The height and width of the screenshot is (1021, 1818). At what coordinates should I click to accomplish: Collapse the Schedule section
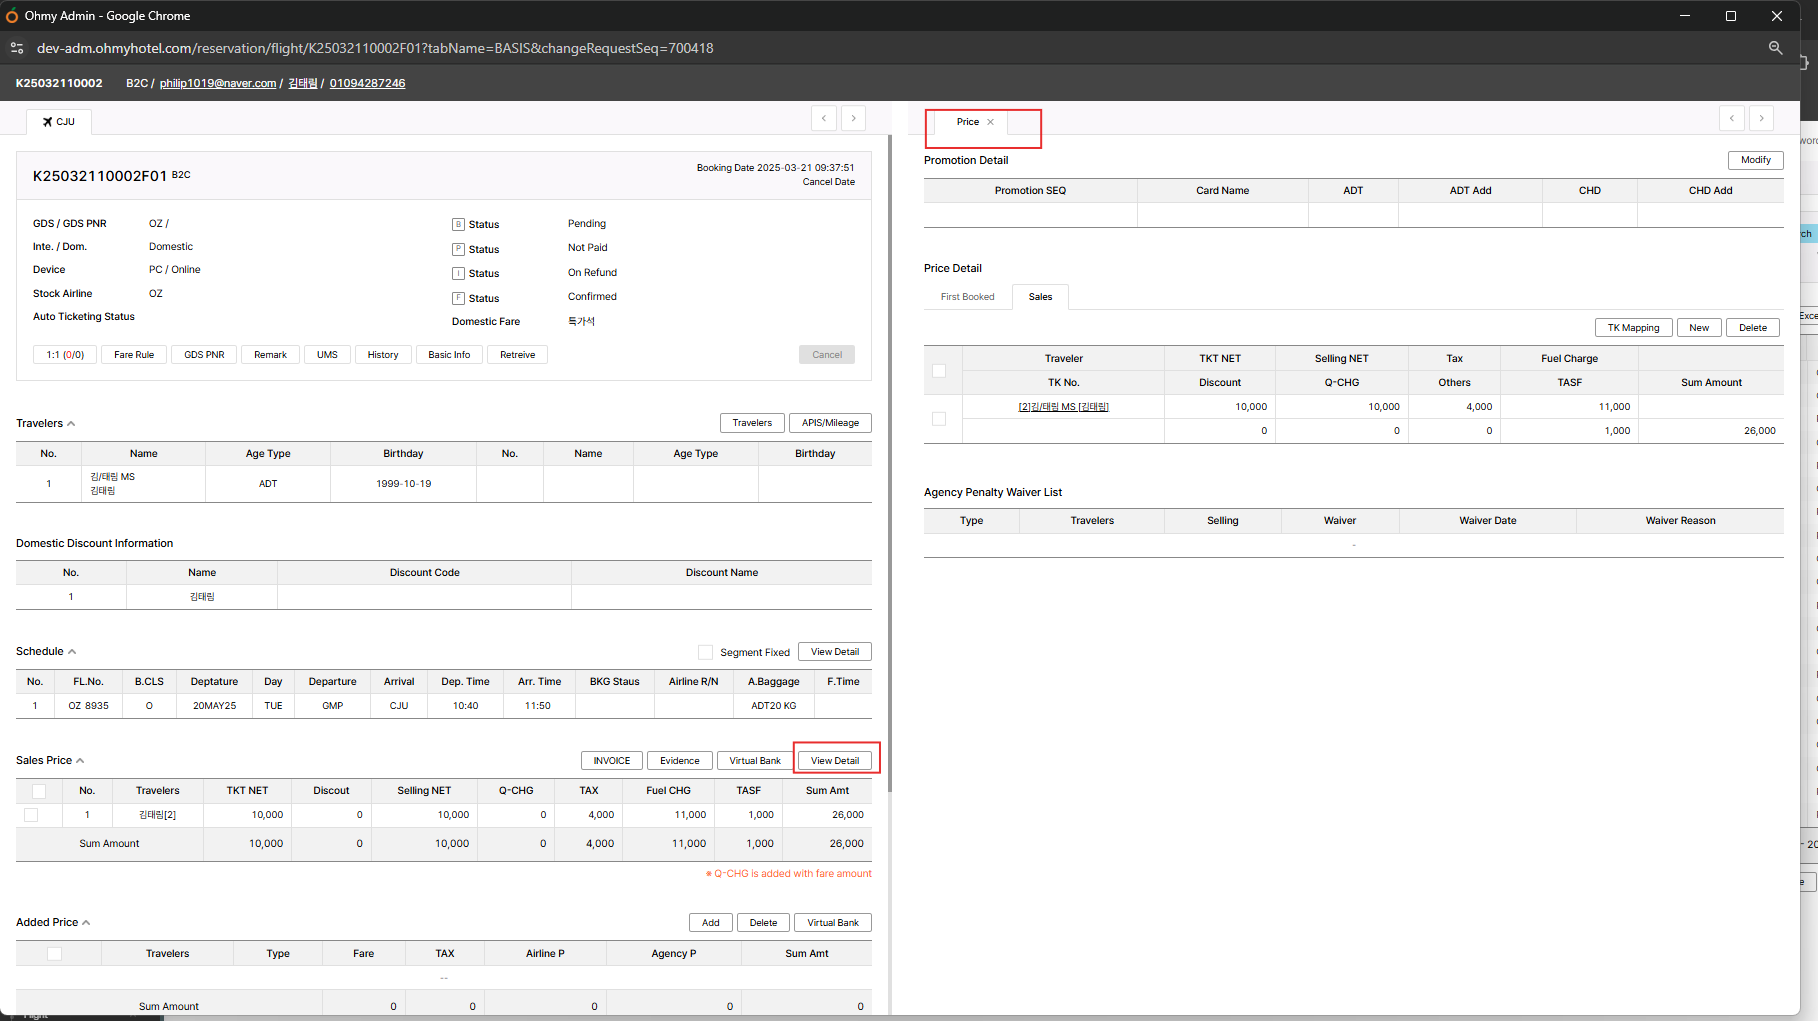point(72,652)
